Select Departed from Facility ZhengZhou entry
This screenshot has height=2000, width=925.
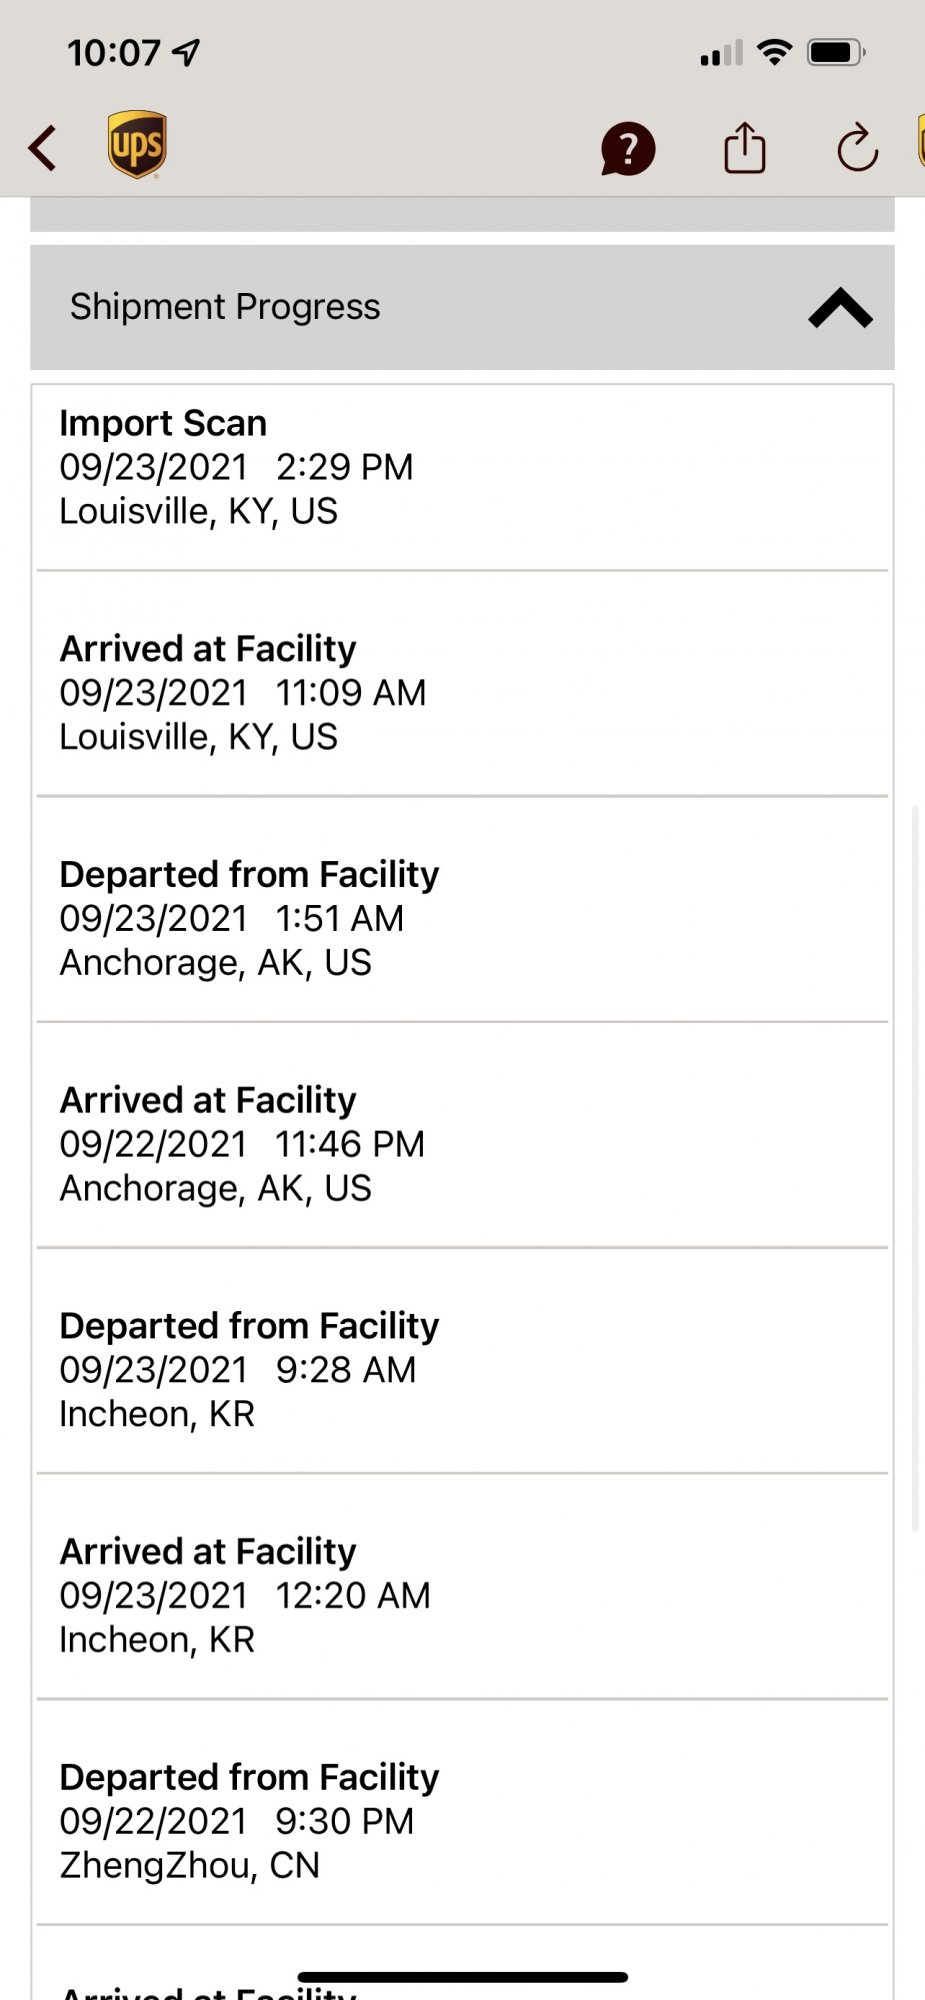(462, 1821)
